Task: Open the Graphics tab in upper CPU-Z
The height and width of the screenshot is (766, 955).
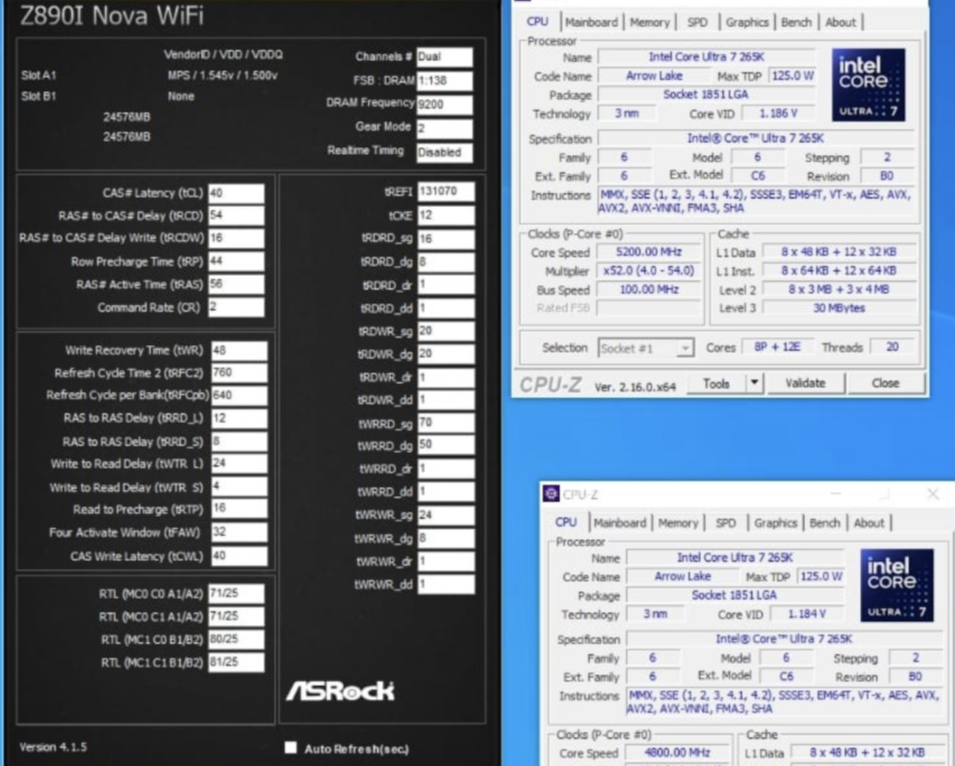Action: (747, 23)
